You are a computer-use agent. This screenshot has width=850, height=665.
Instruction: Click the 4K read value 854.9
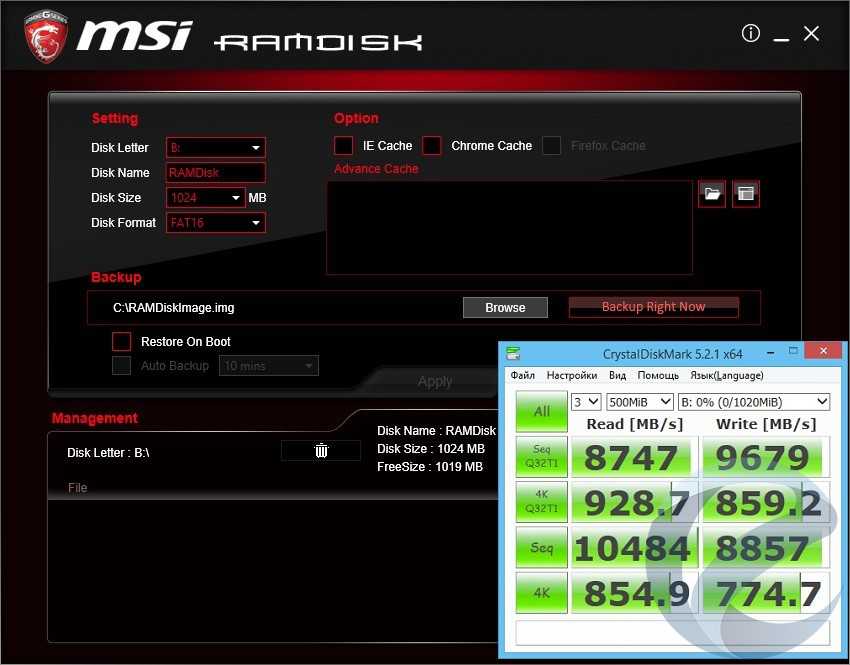635,593
